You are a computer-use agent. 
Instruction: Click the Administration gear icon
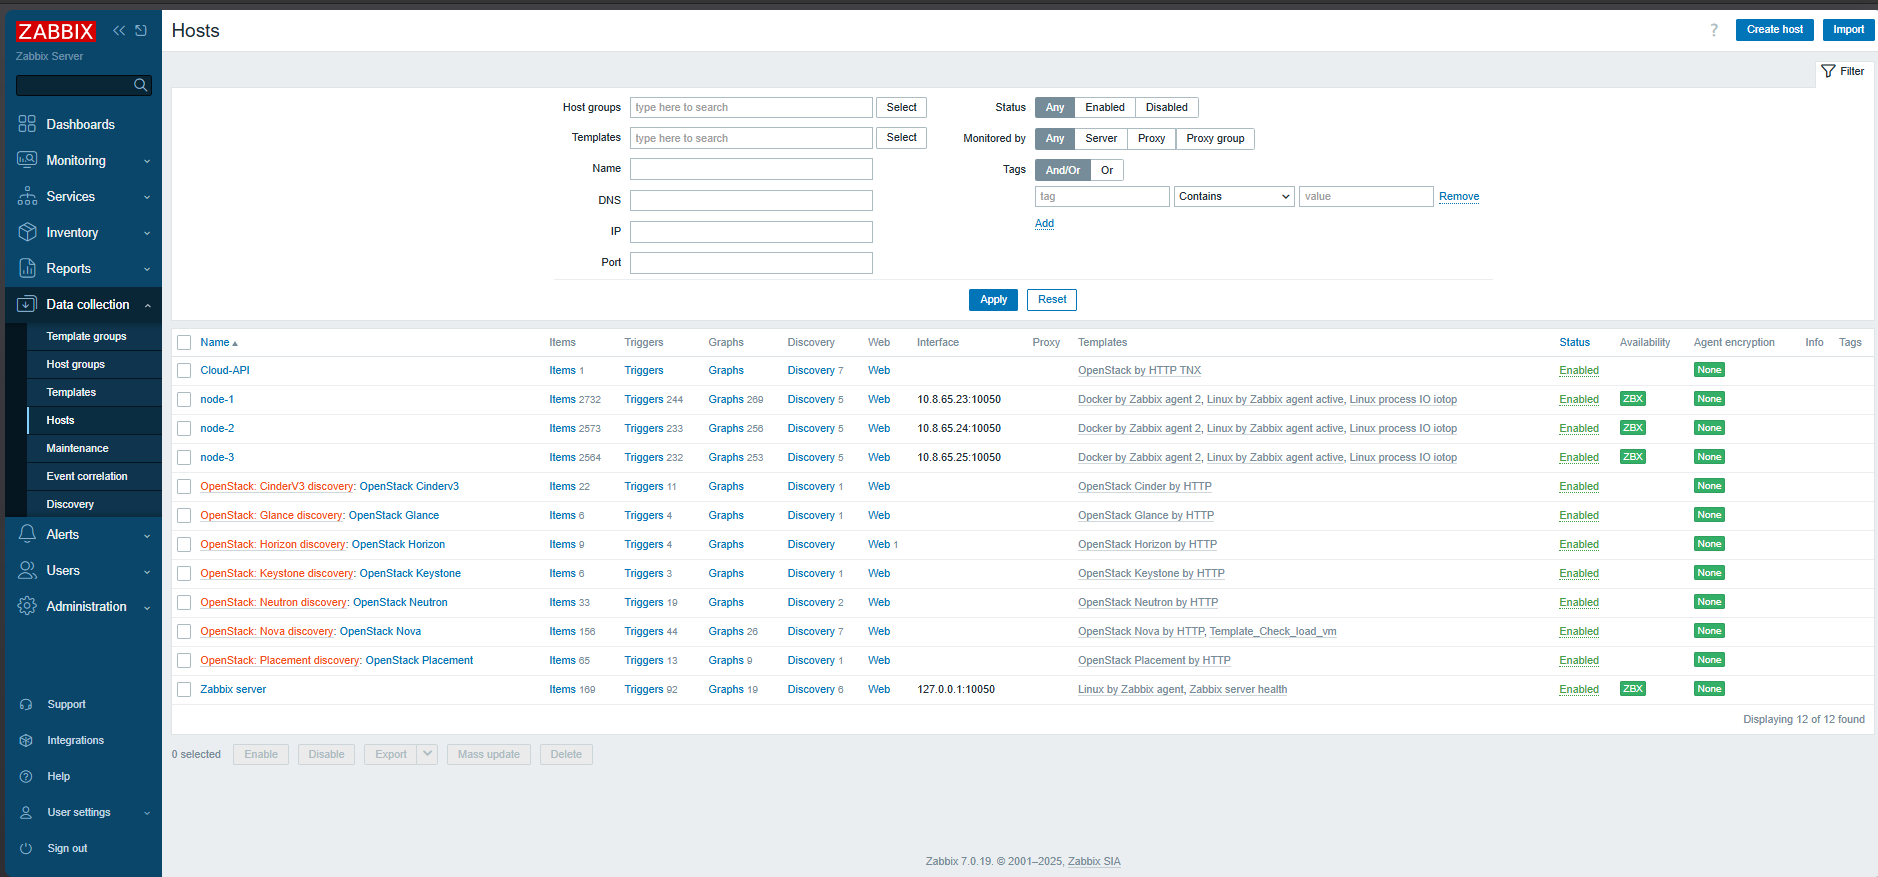coord(27,606)
